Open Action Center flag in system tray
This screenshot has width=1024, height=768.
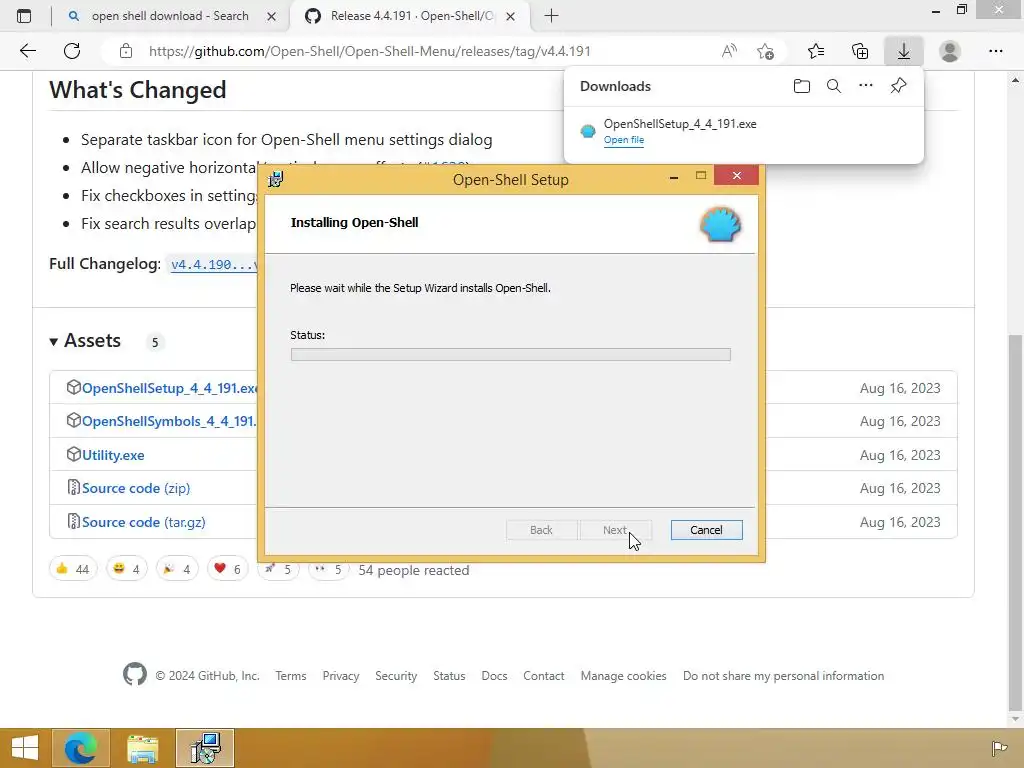click(999, 748)
